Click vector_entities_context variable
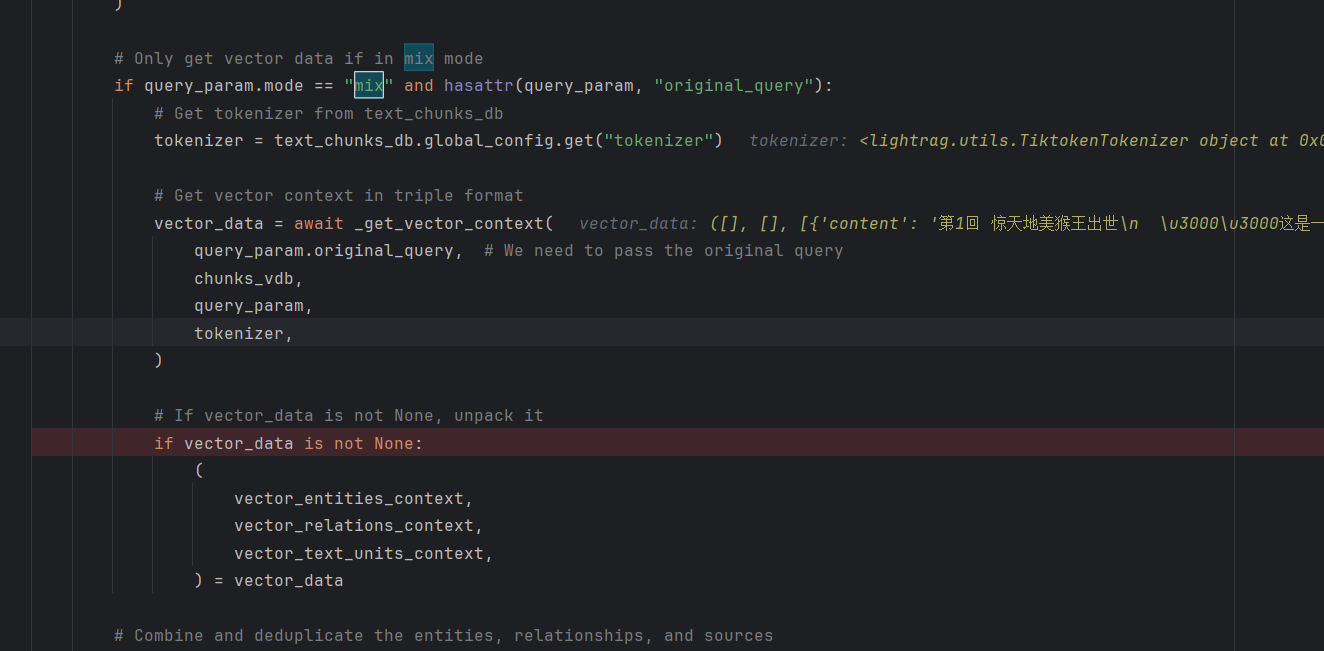 [x=348, y=498]
